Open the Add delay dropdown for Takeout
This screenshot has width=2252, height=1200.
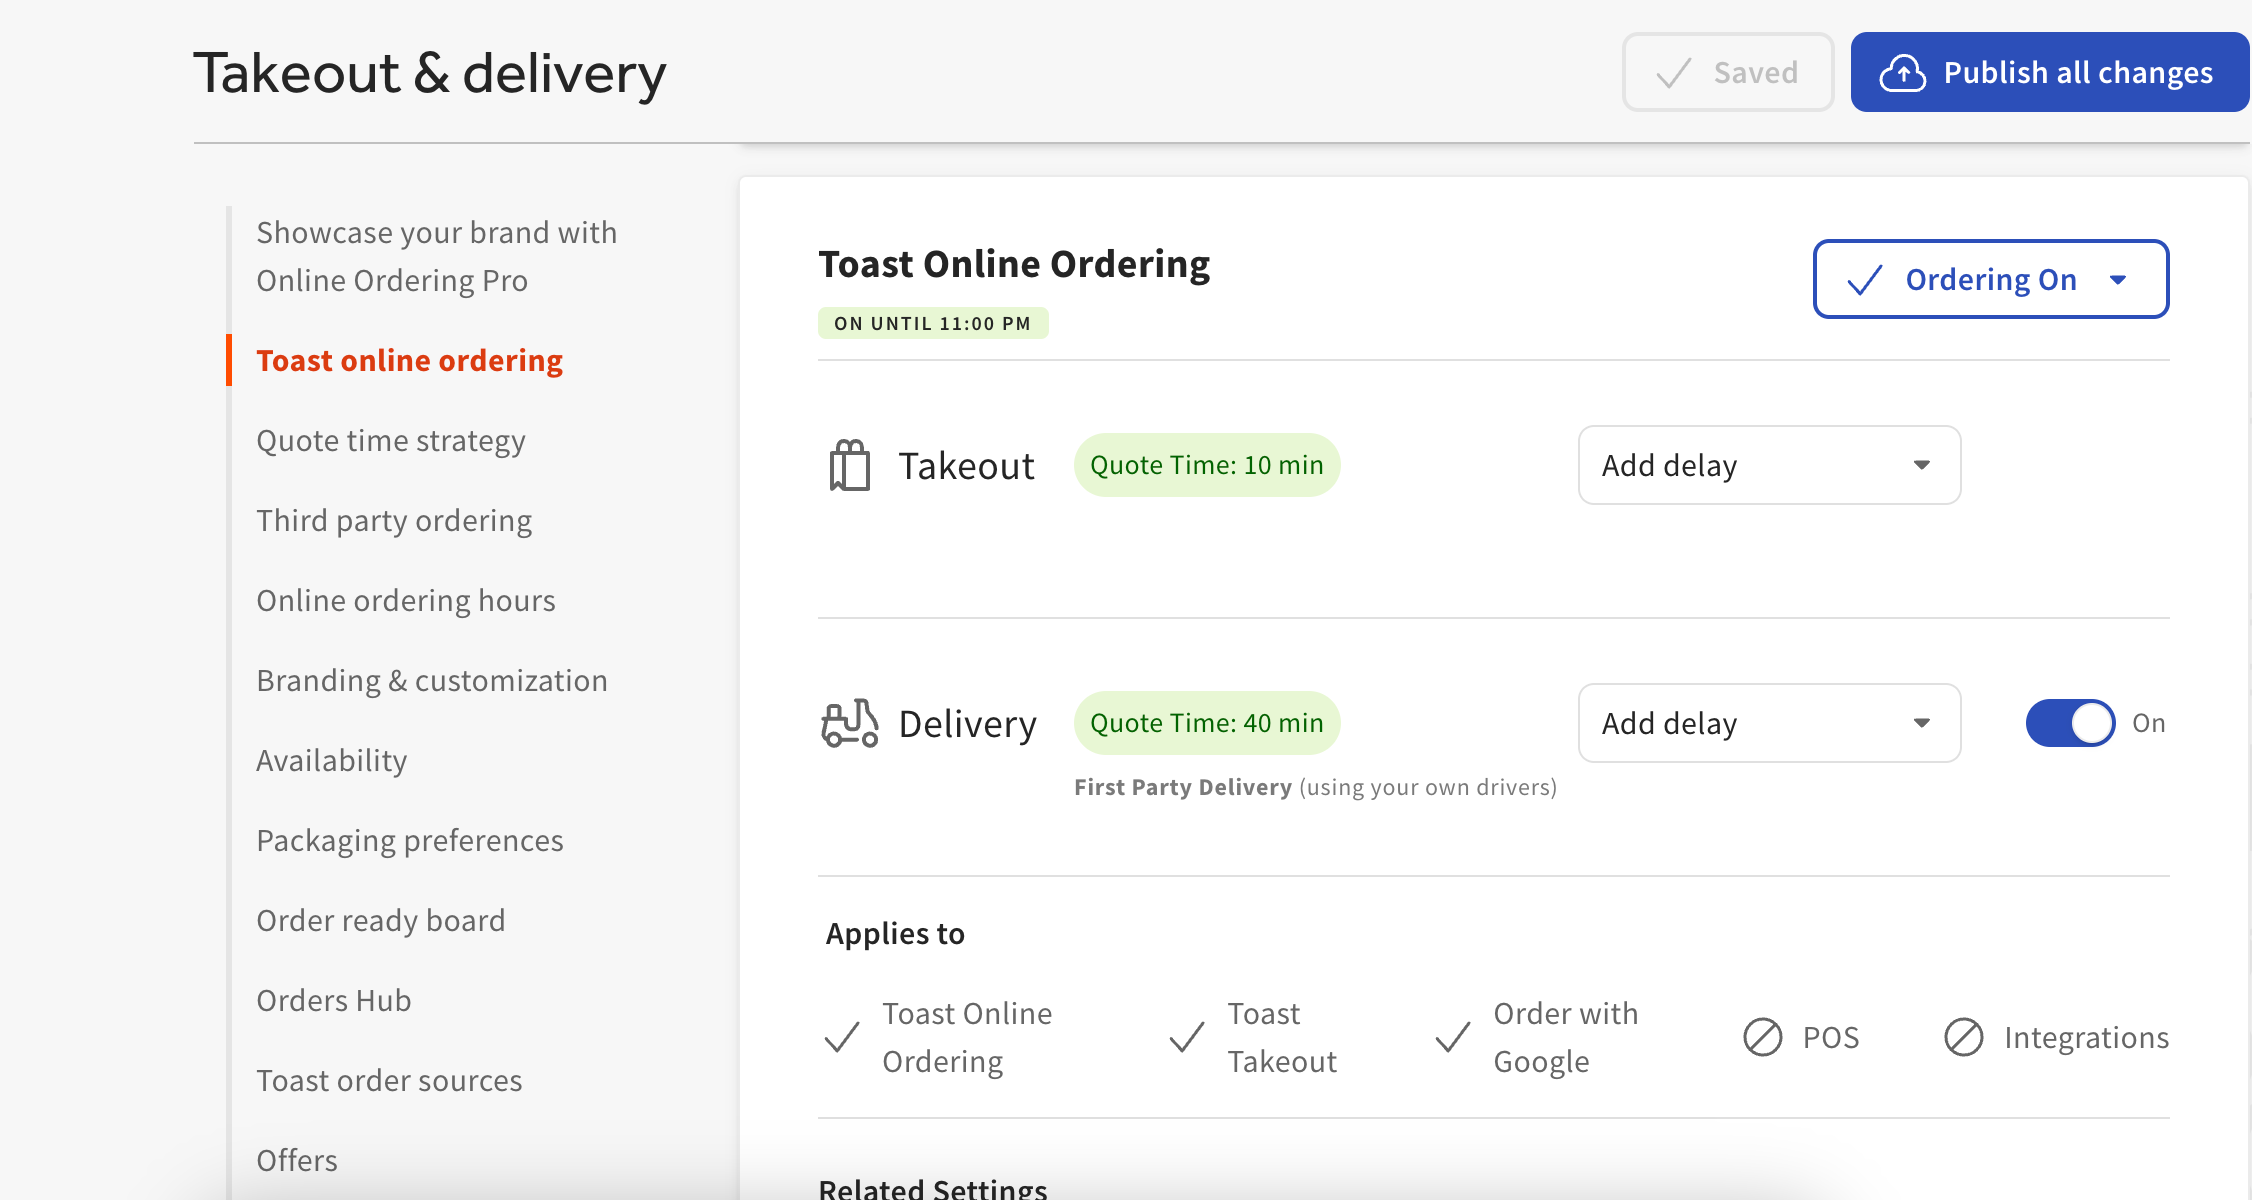pyautogui.click(x=1768, y=464)
